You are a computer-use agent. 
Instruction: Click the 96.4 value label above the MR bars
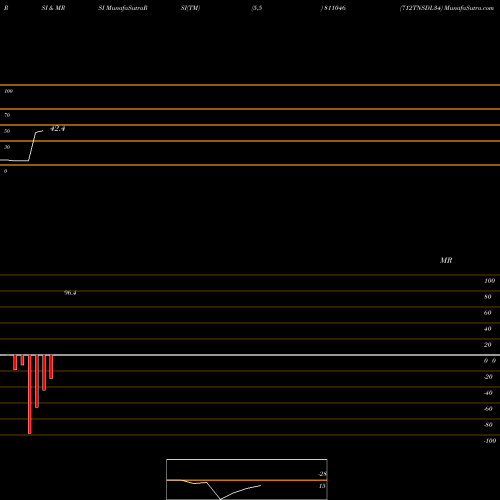[70, 293]
